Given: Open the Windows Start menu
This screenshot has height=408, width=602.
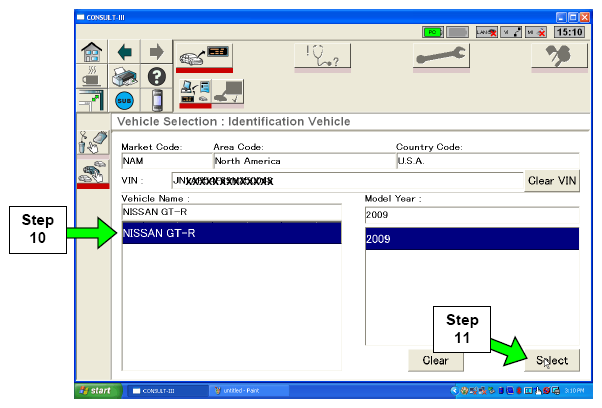Looking at the screenshot, I should (95, 390).
